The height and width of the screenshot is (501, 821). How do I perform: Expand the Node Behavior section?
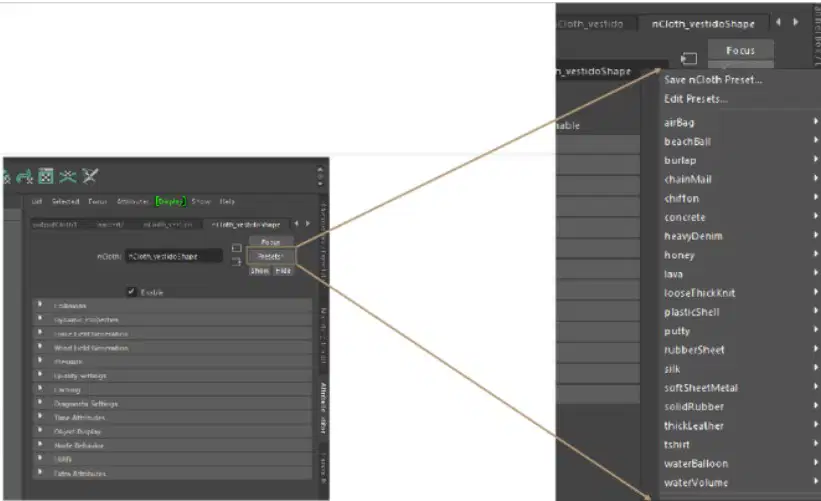(x=172, y=446)
